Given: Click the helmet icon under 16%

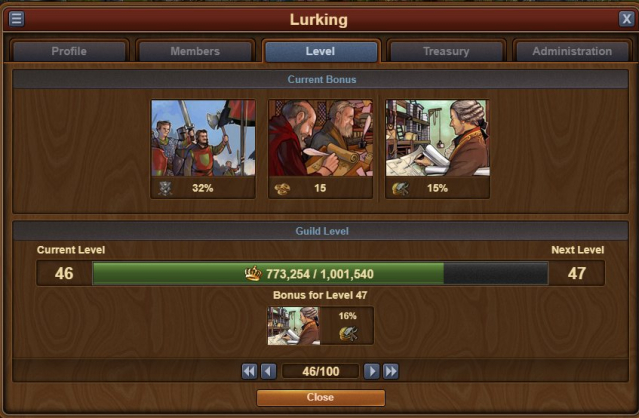Looking at the screenshot, I should pos(348,334).
